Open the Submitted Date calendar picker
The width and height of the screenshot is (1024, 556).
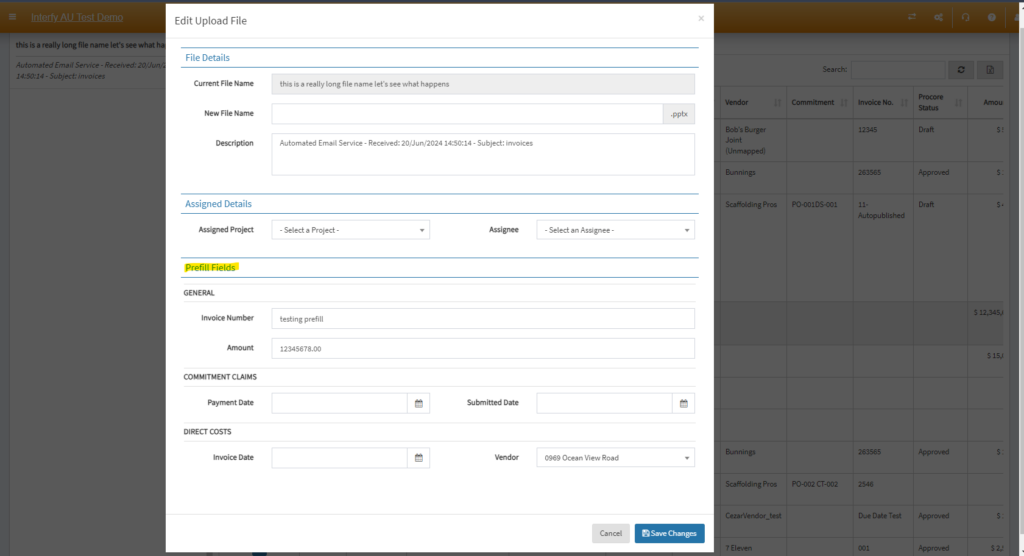tap(683, 403)
